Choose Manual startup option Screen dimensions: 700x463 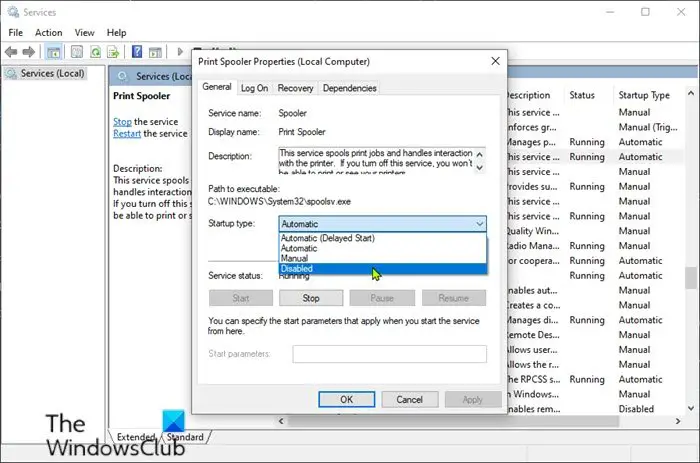point(383,258)
